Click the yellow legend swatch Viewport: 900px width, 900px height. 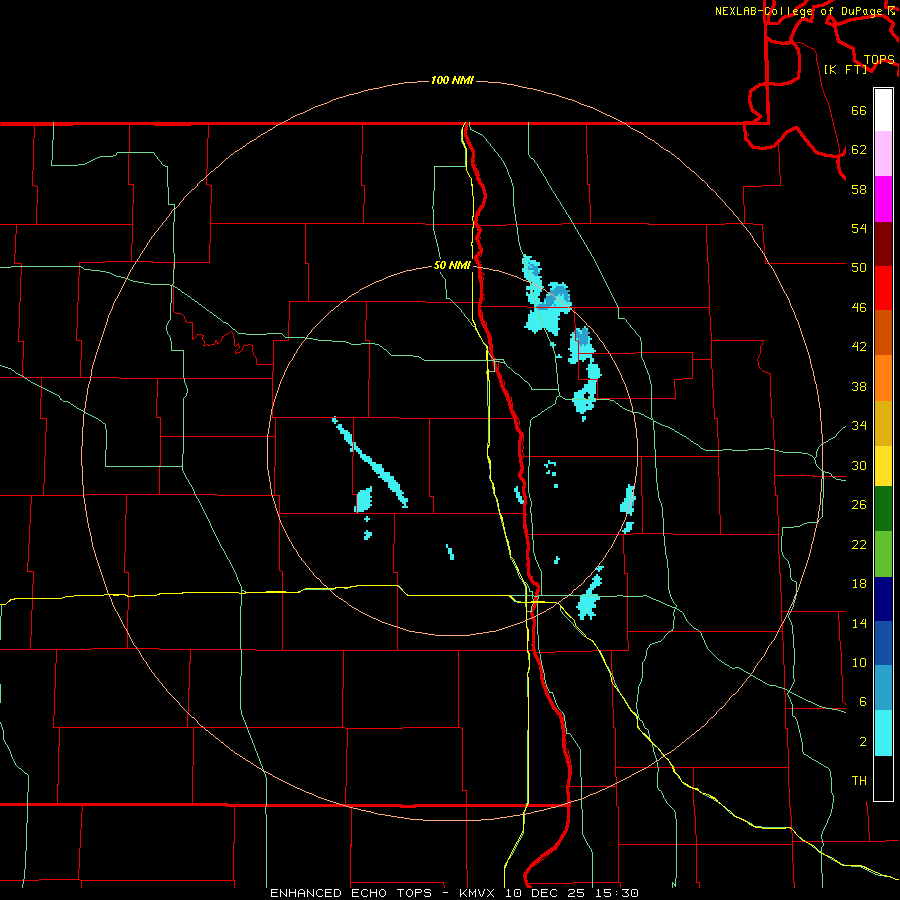click(883, 466)
